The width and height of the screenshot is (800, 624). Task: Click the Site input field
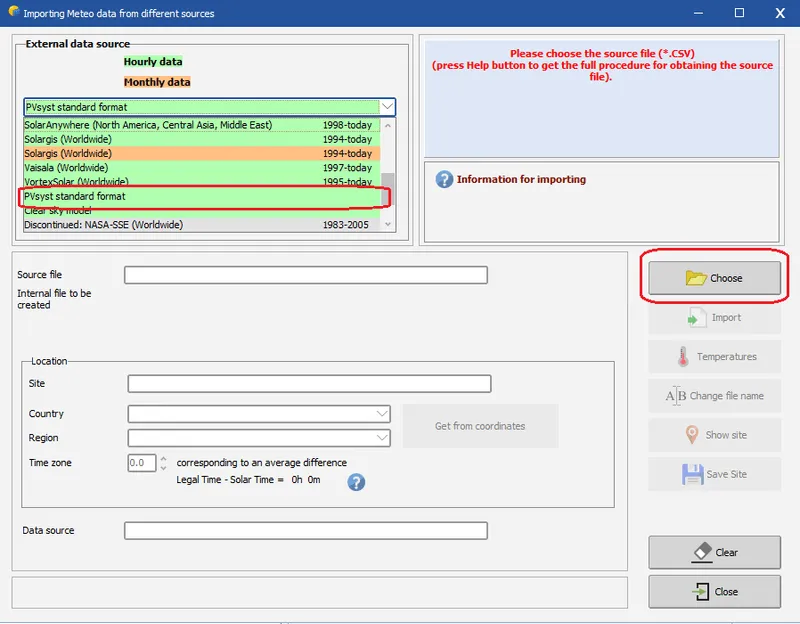click(x=309, y=384)
